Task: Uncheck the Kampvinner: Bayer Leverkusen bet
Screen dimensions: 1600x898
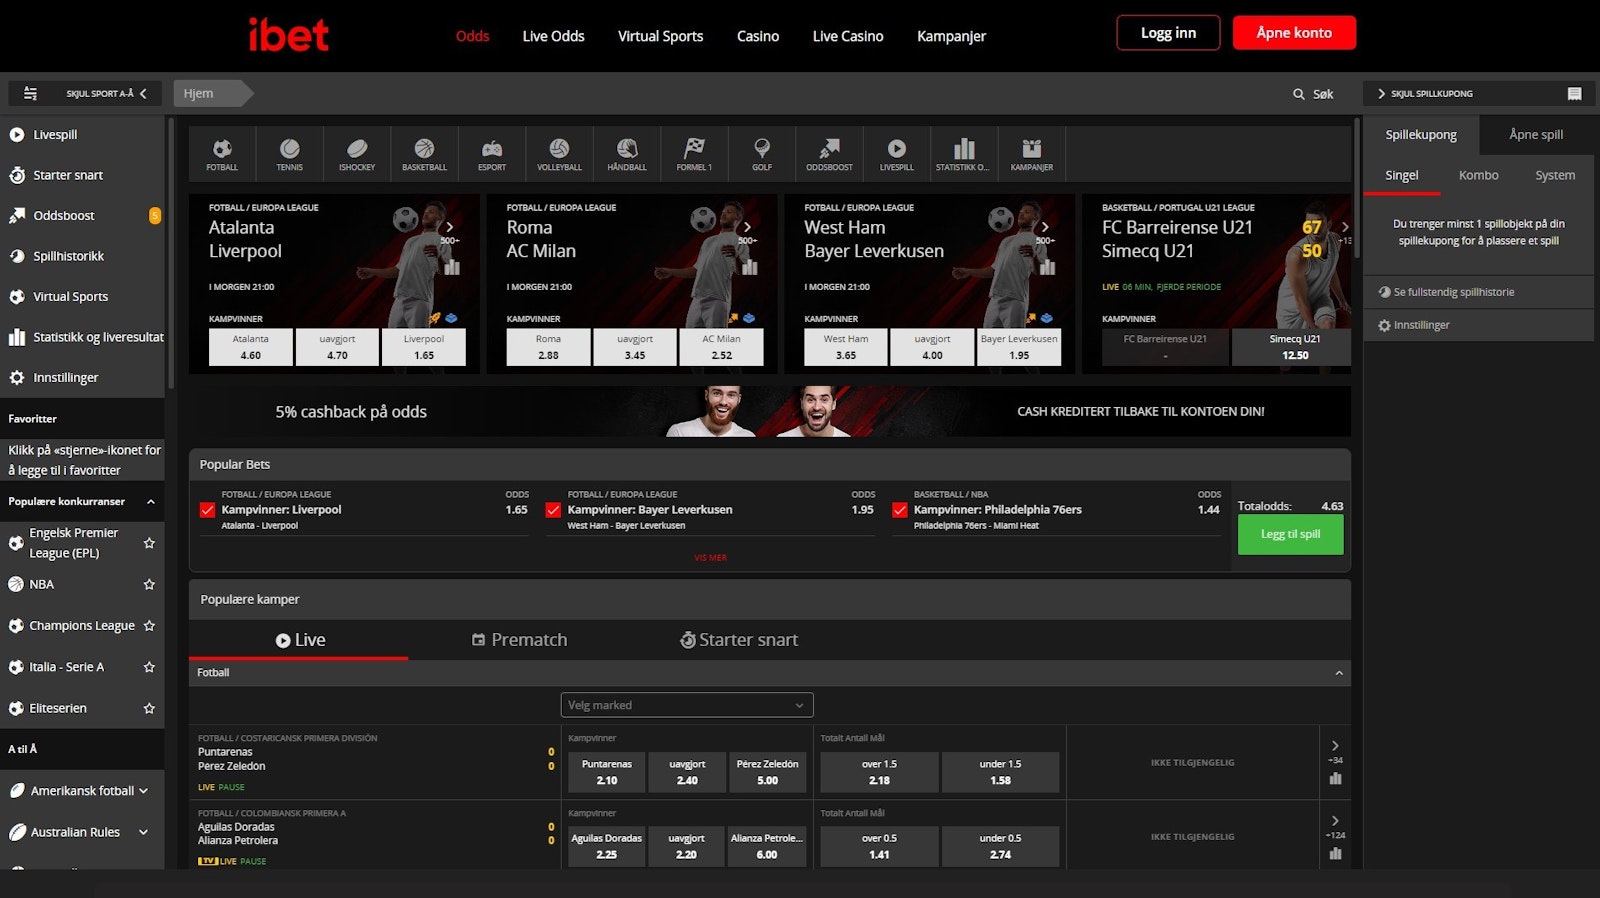Action: coord(553,510)
